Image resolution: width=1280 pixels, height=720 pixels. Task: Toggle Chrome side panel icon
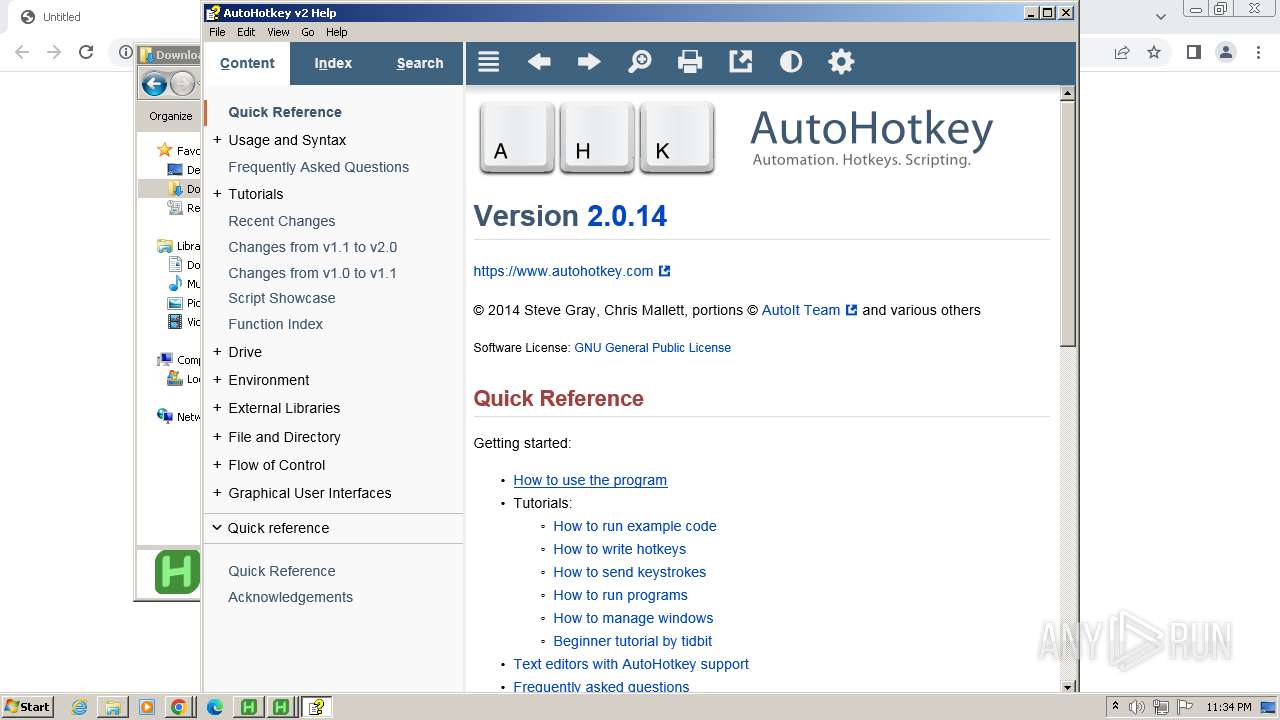pos(1193,52)
